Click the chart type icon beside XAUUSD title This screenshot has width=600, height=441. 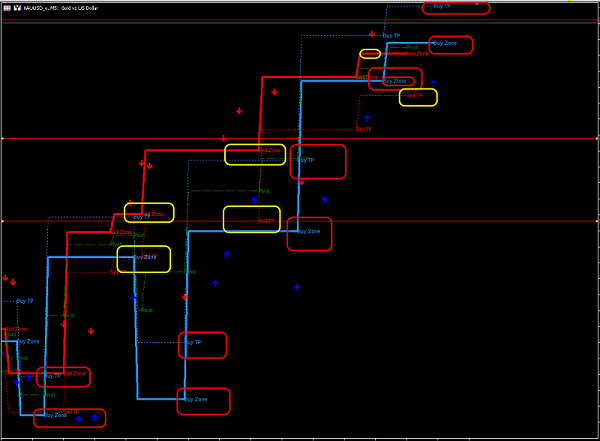click(17, 8)
